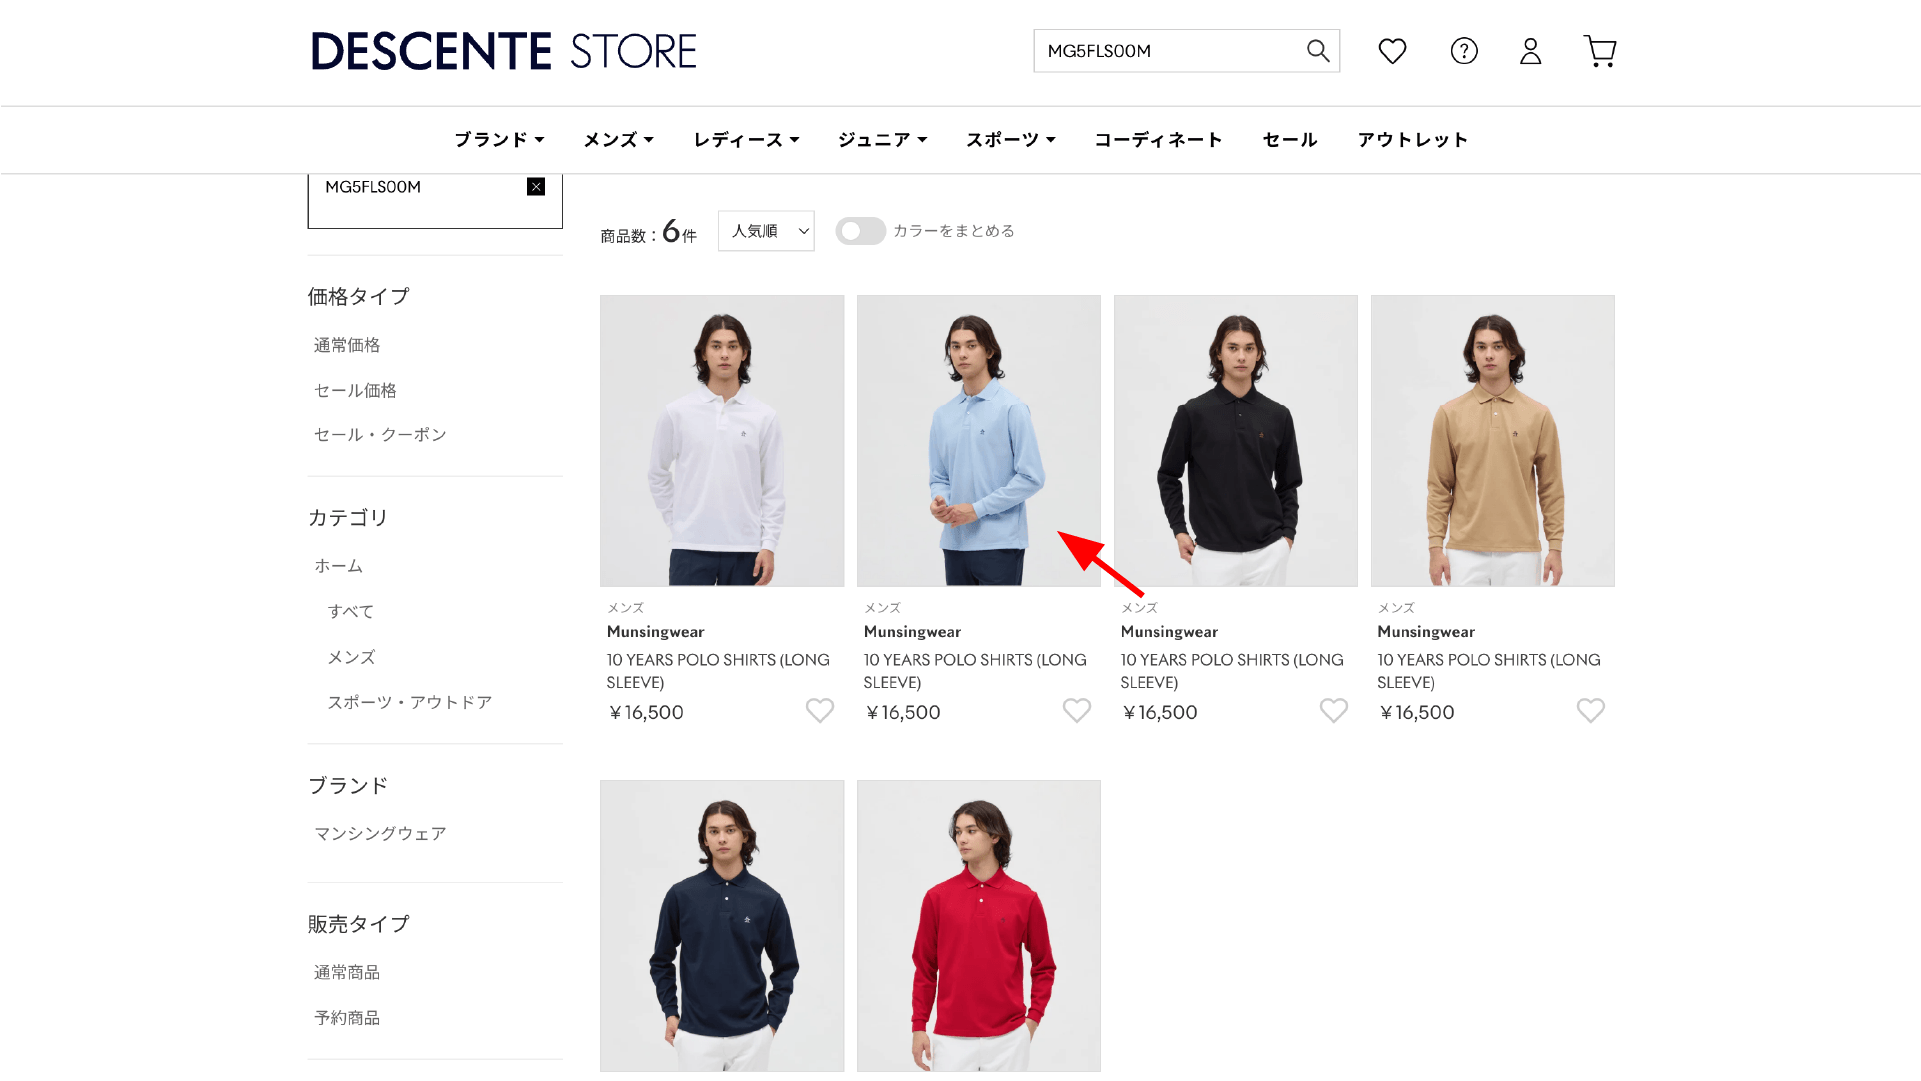1921x1081 pixels.
Task: Filter by 予約商品 sales type
Action: tap(347, 1018)
